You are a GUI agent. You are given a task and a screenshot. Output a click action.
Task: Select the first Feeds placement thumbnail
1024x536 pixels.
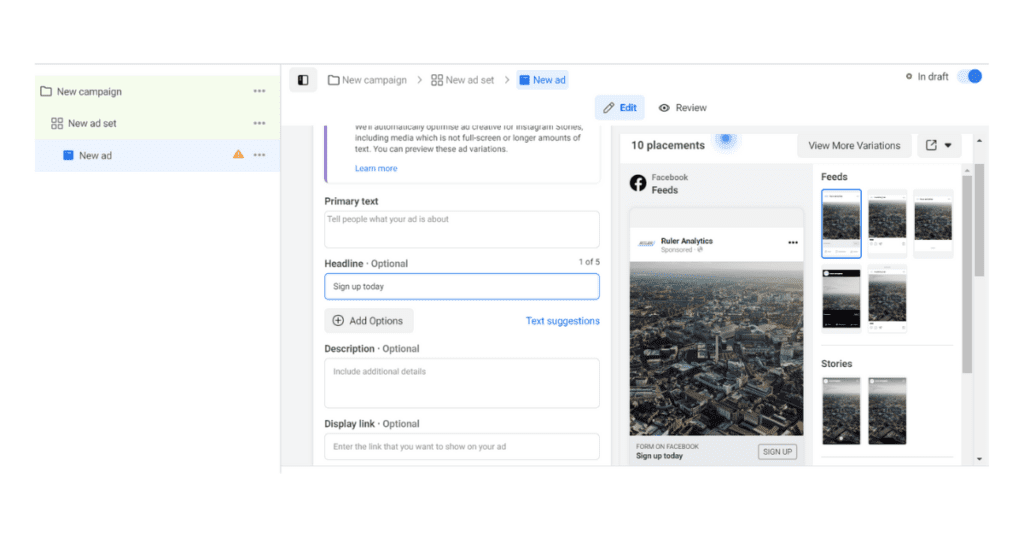pyautogui.click(x=841, y=224)
